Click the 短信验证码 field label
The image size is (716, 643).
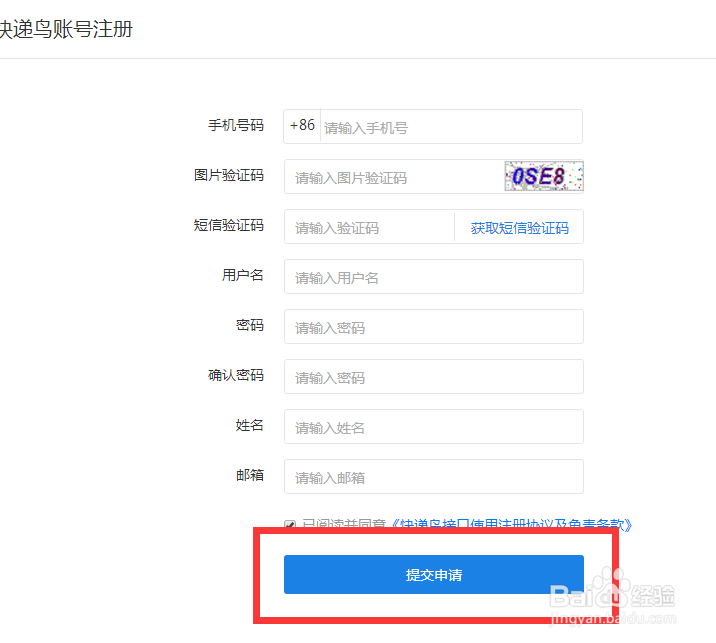tap(229, 225)
